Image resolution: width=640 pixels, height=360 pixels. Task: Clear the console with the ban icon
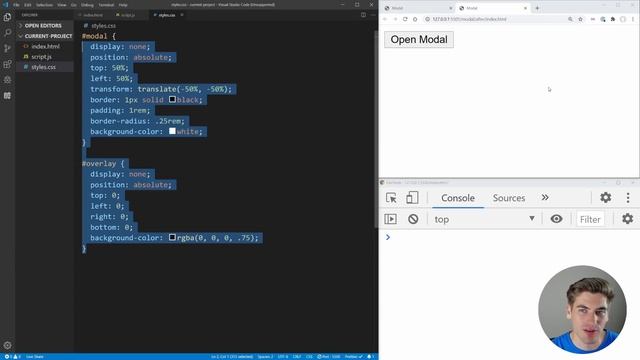(413, 219)
